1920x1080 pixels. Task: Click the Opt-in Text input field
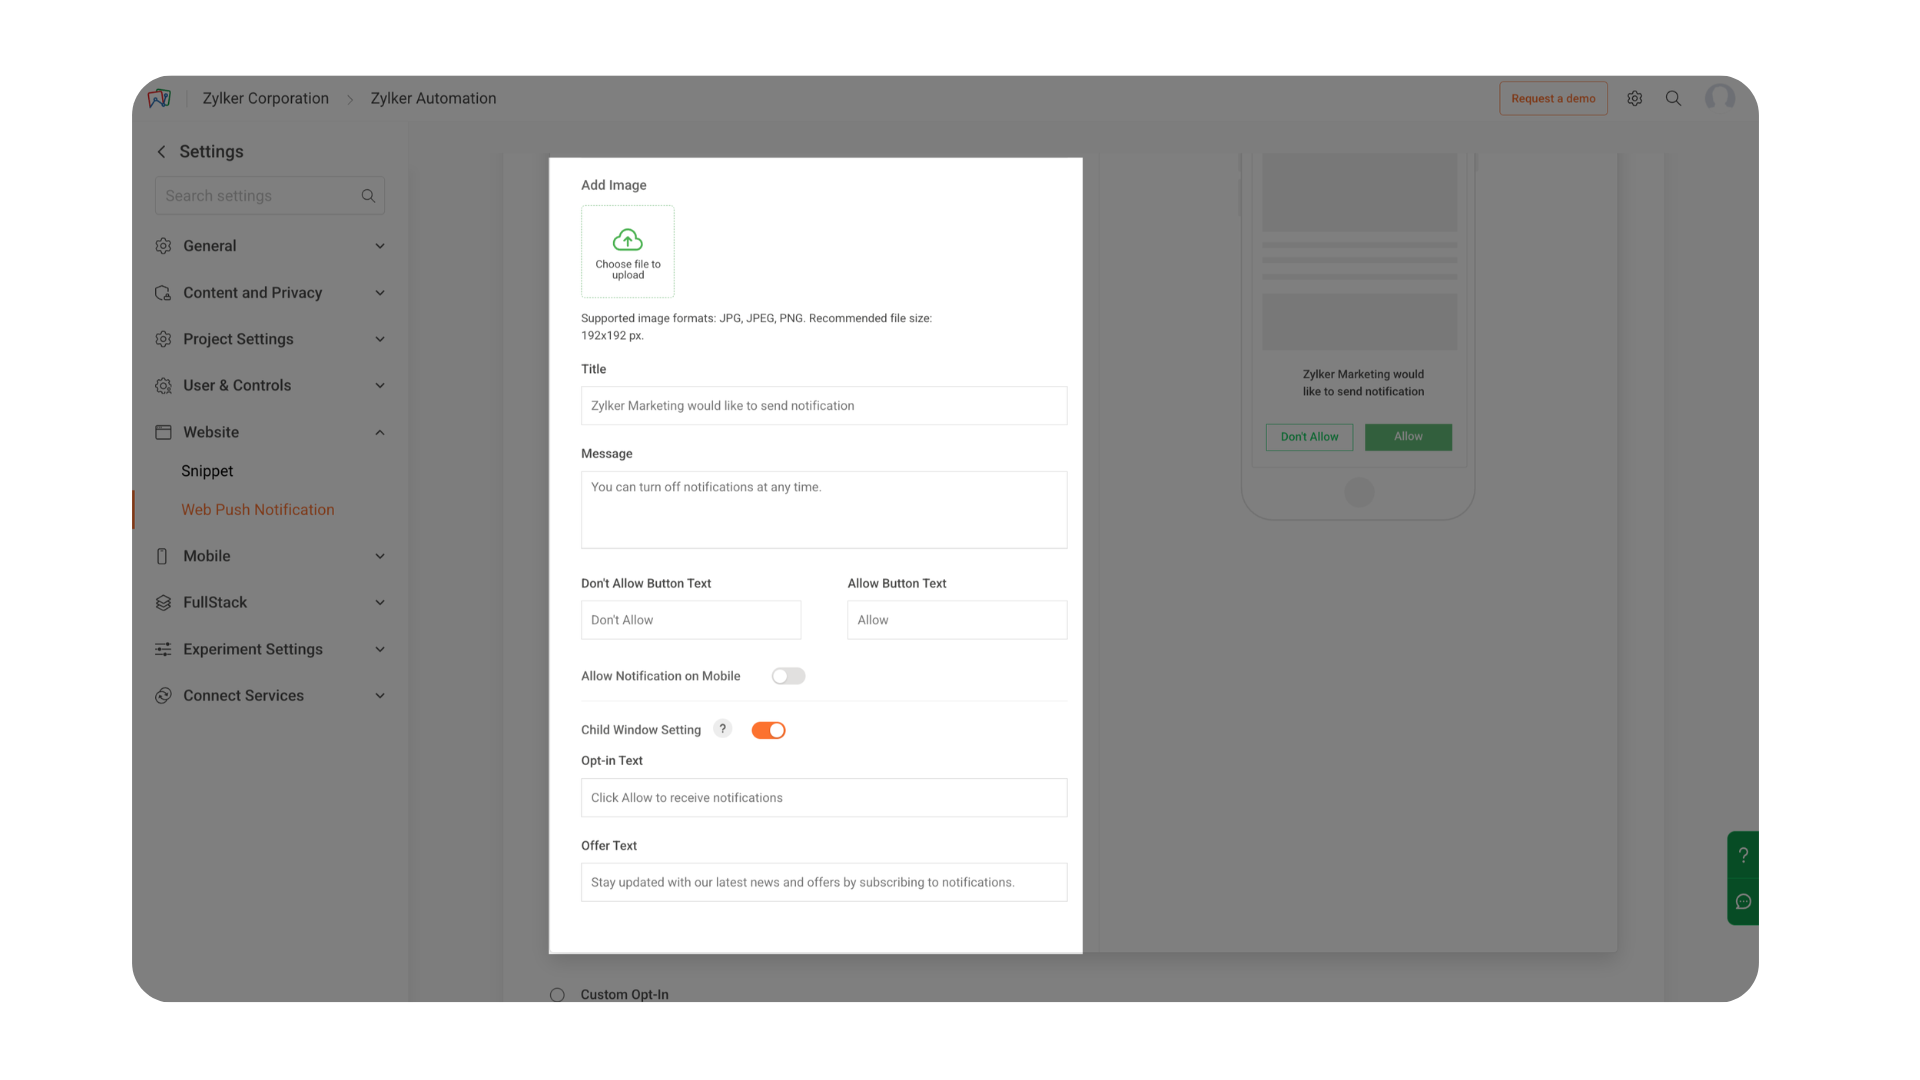coord(823,798)
